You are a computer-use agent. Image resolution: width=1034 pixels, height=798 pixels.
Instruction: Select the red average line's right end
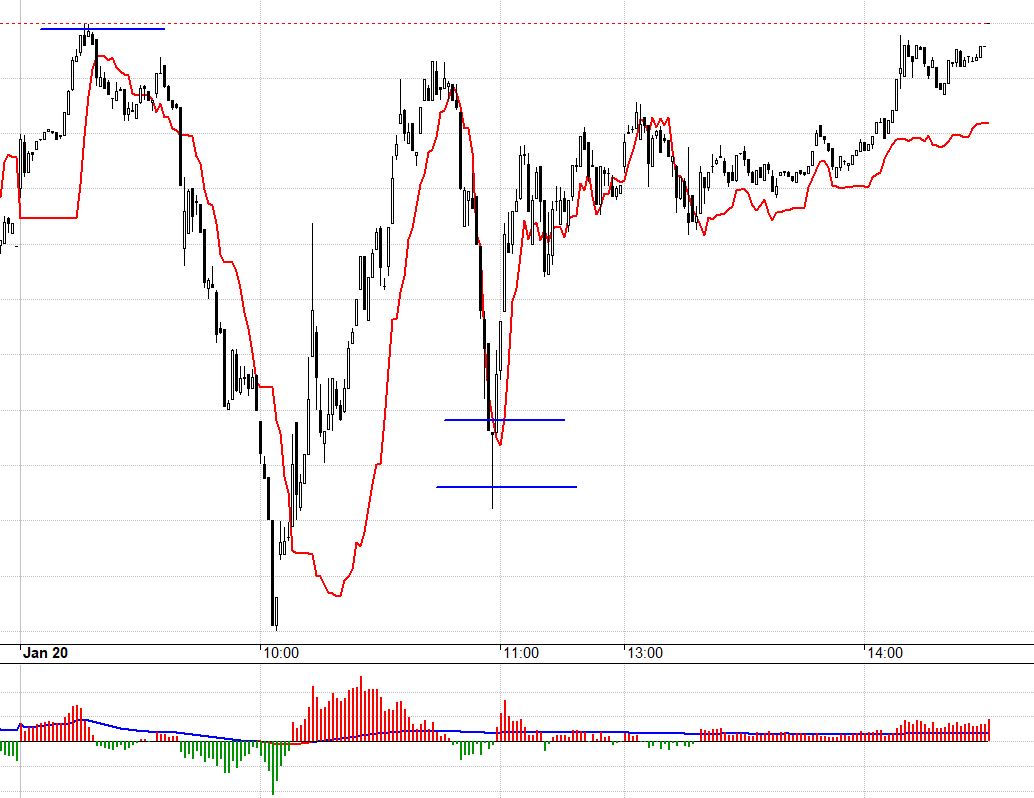coord(985,123)
